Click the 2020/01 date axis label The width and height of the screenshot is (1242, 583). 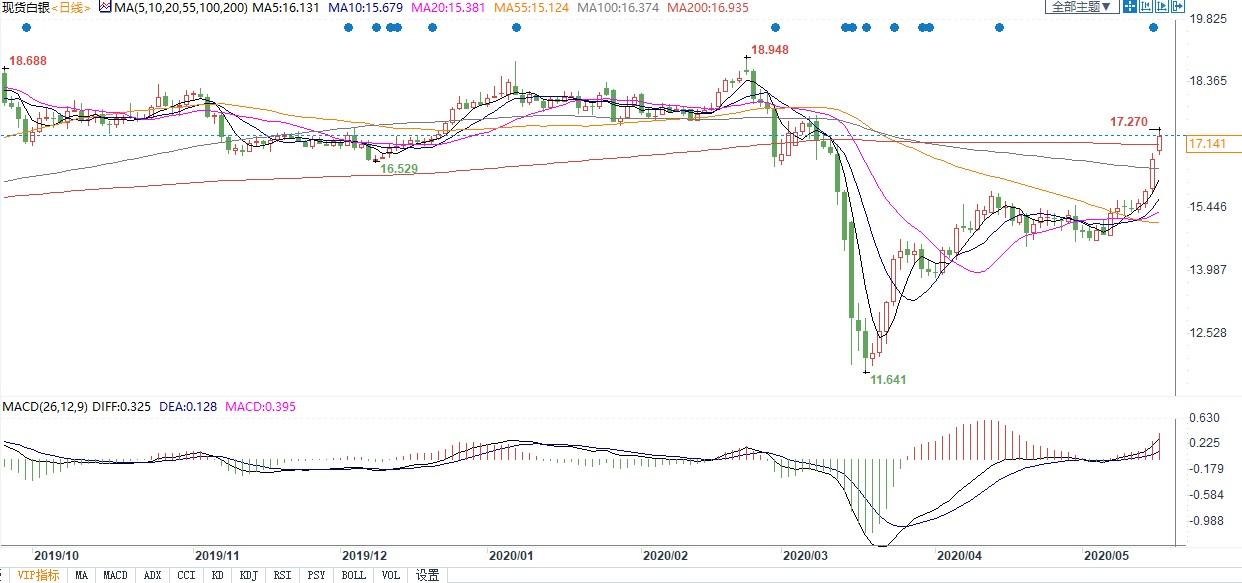512,555
